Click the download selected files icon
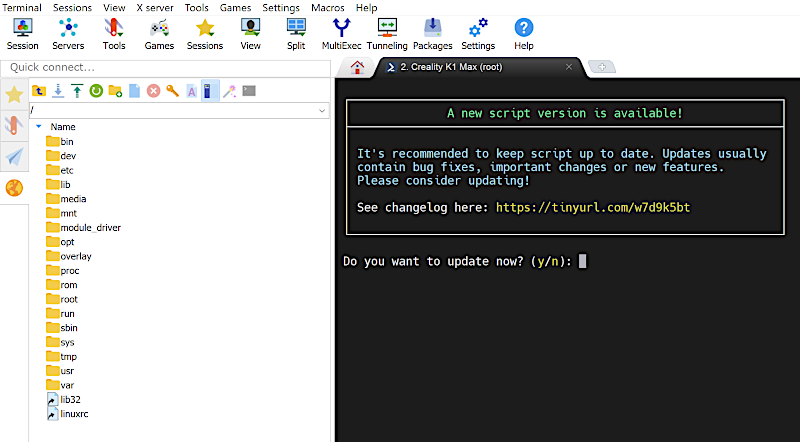 58,91
